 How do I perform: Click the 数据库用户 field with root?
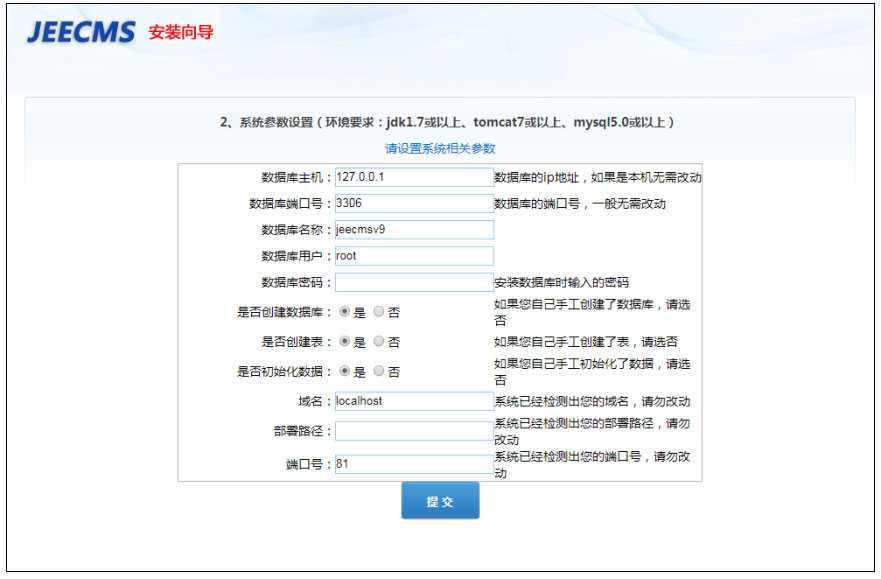414,256
